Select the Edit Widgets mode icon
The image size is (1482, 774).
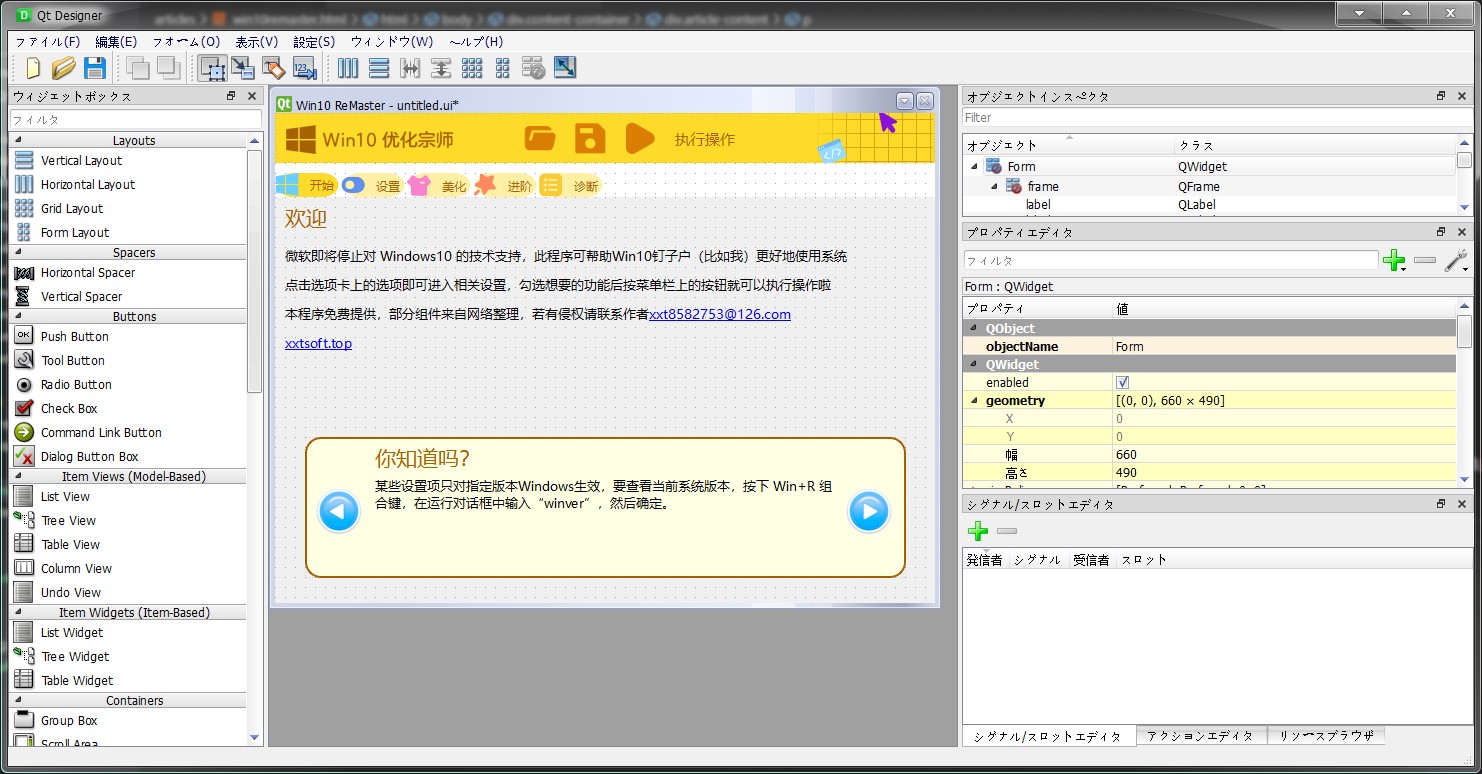point(212,68)
